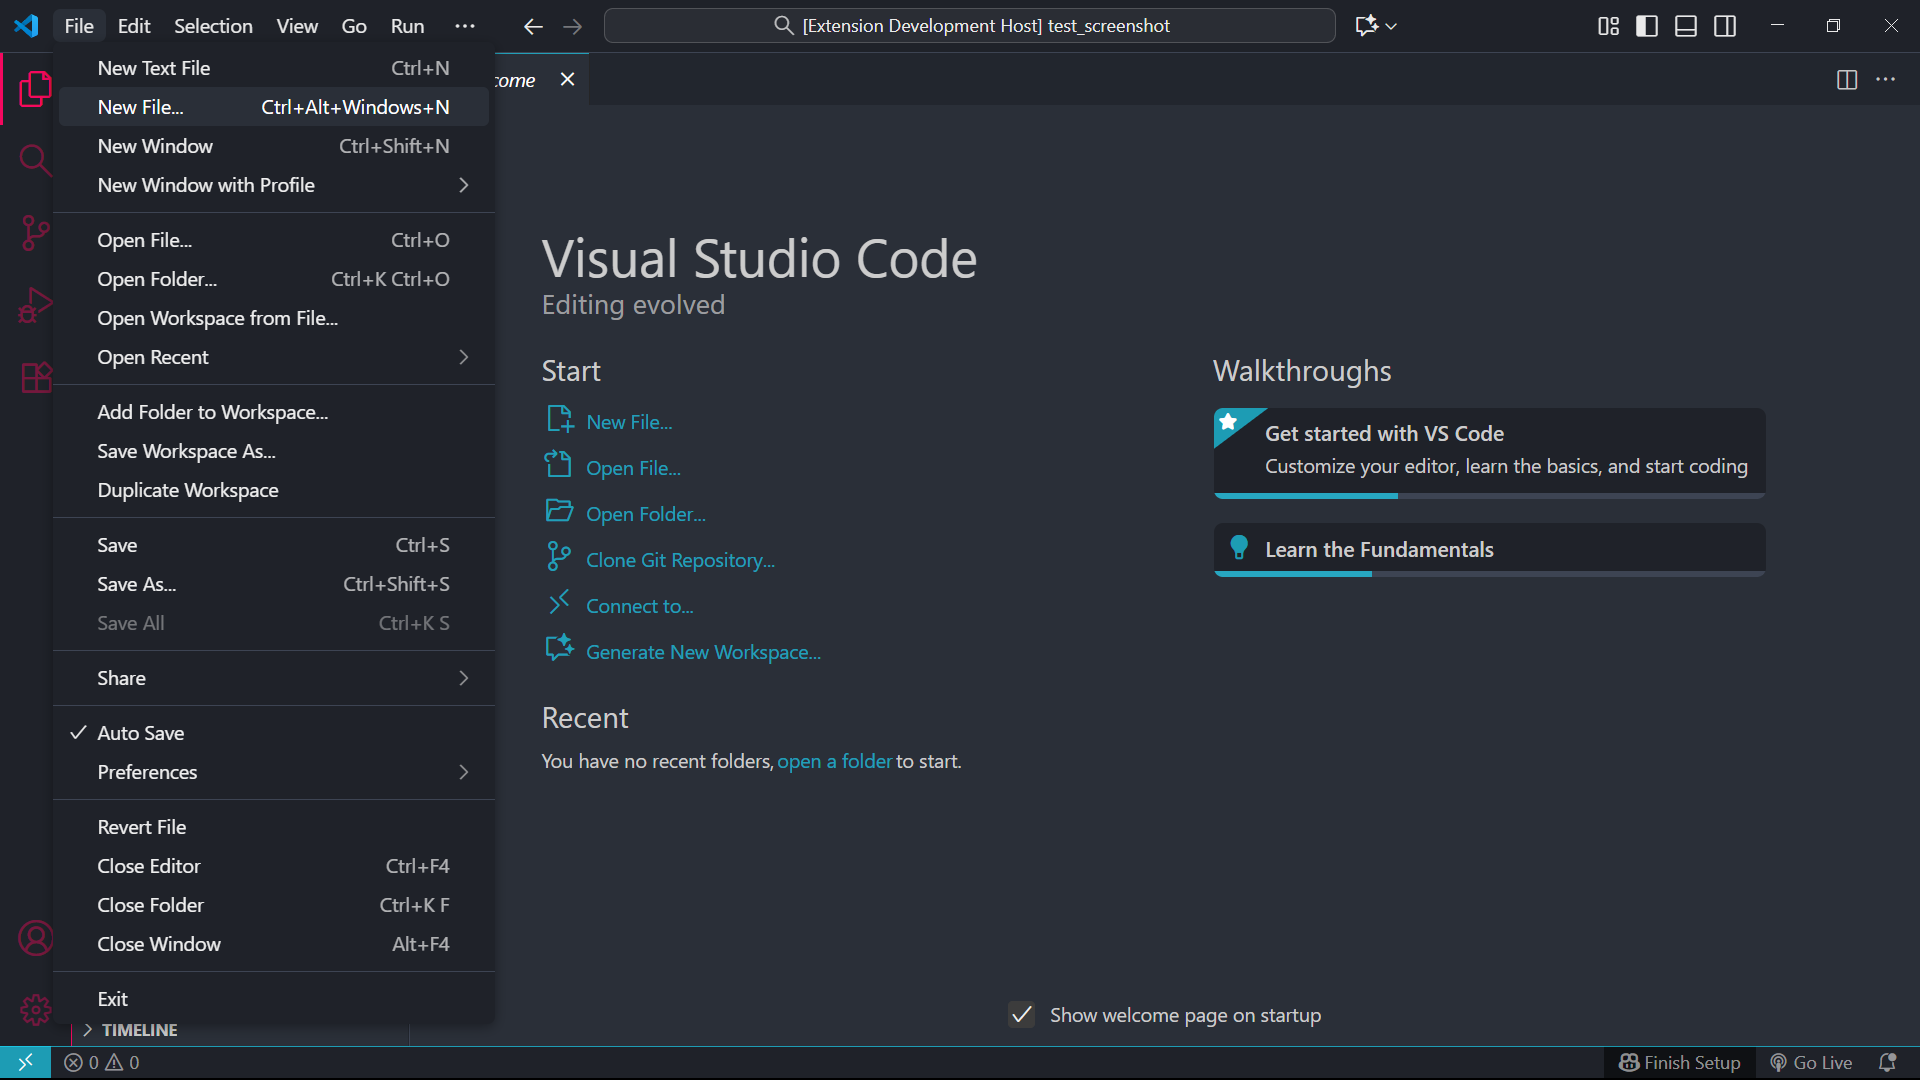Expand the TIMELINE section

pyautogui.click(x=139, y=1030)
